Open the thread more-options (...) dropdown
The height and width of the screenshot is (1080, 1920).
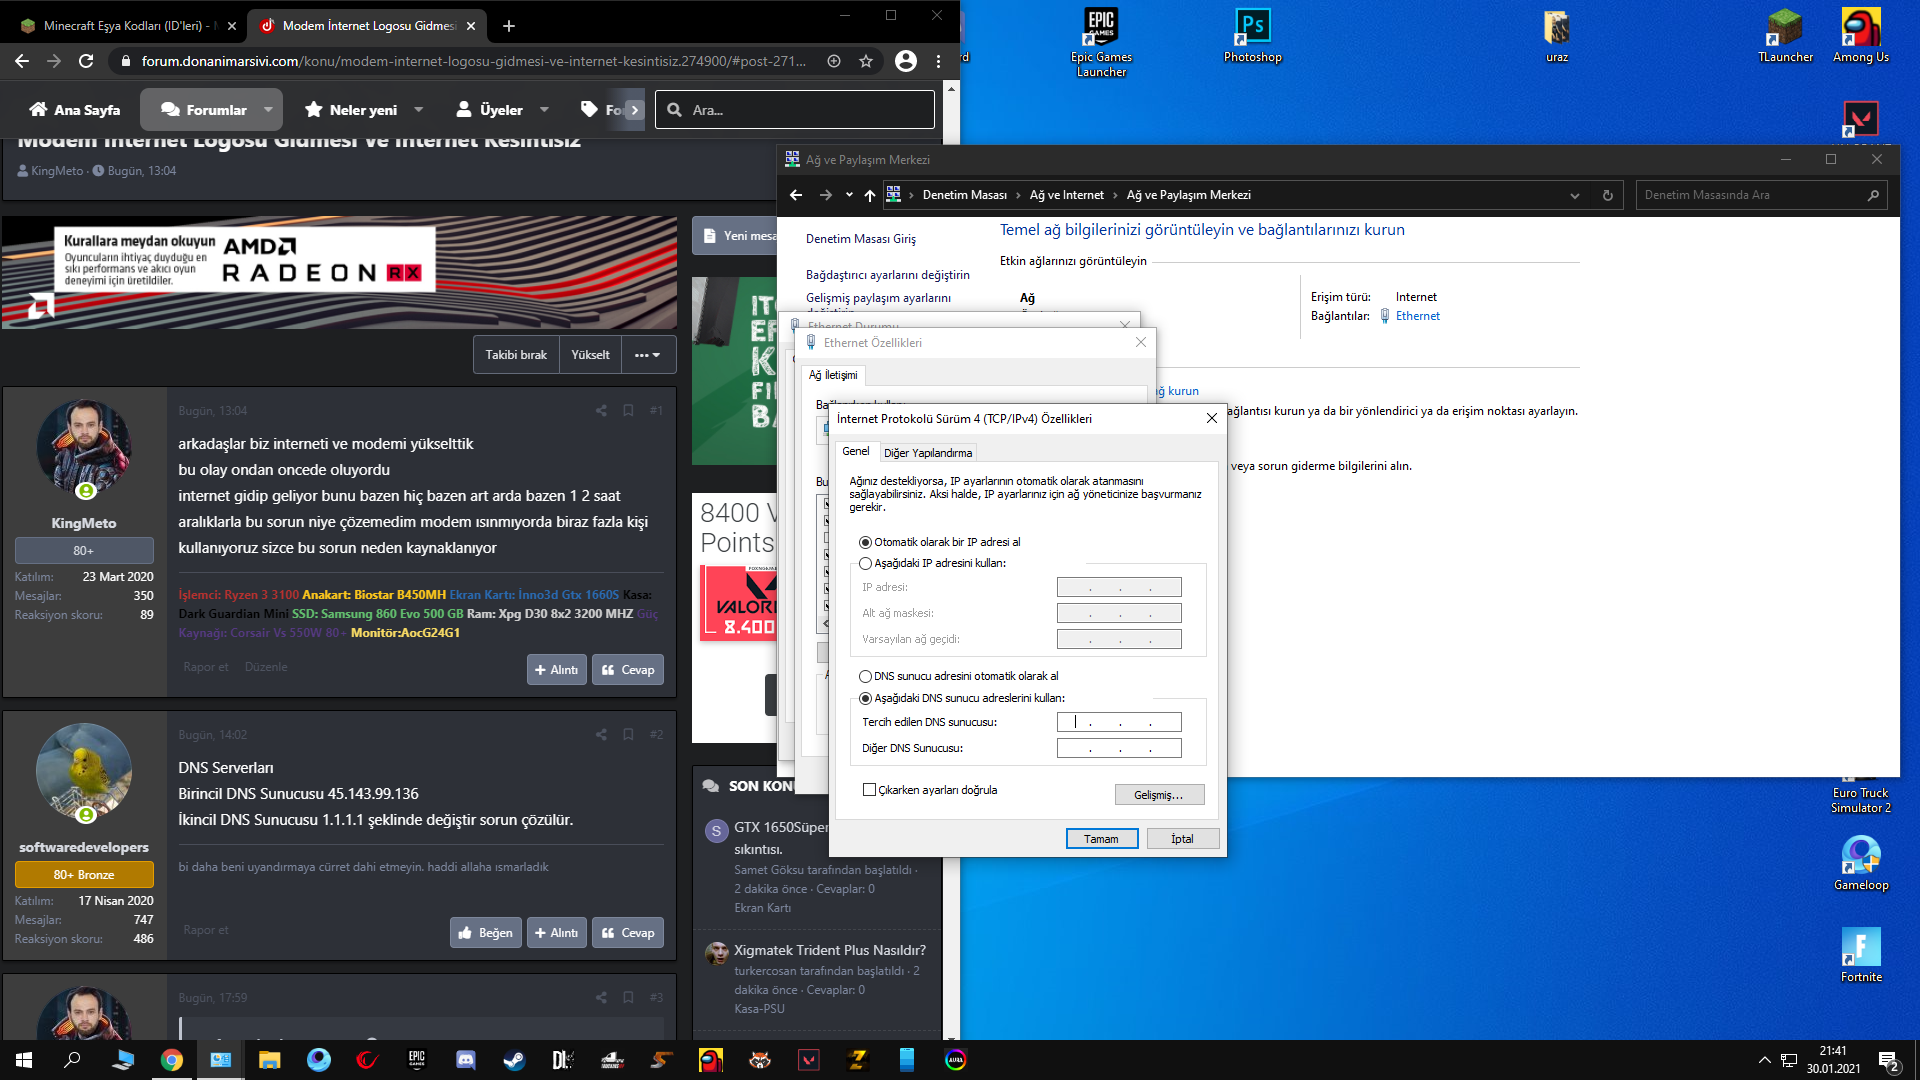(x=648, y=355)
